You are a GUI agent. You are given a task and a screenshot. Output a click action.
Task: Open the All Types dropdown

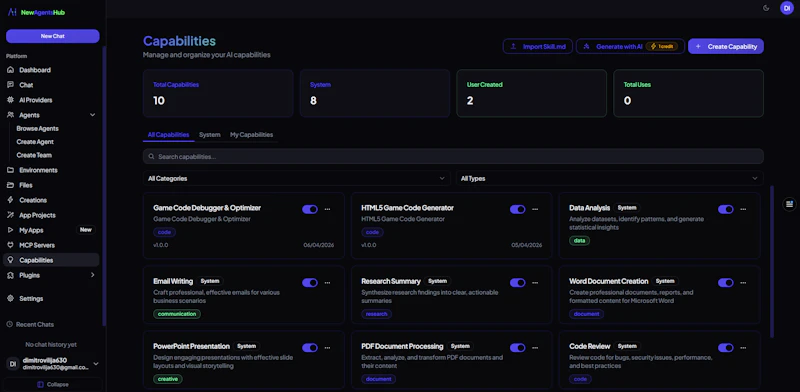click(609, 178)
